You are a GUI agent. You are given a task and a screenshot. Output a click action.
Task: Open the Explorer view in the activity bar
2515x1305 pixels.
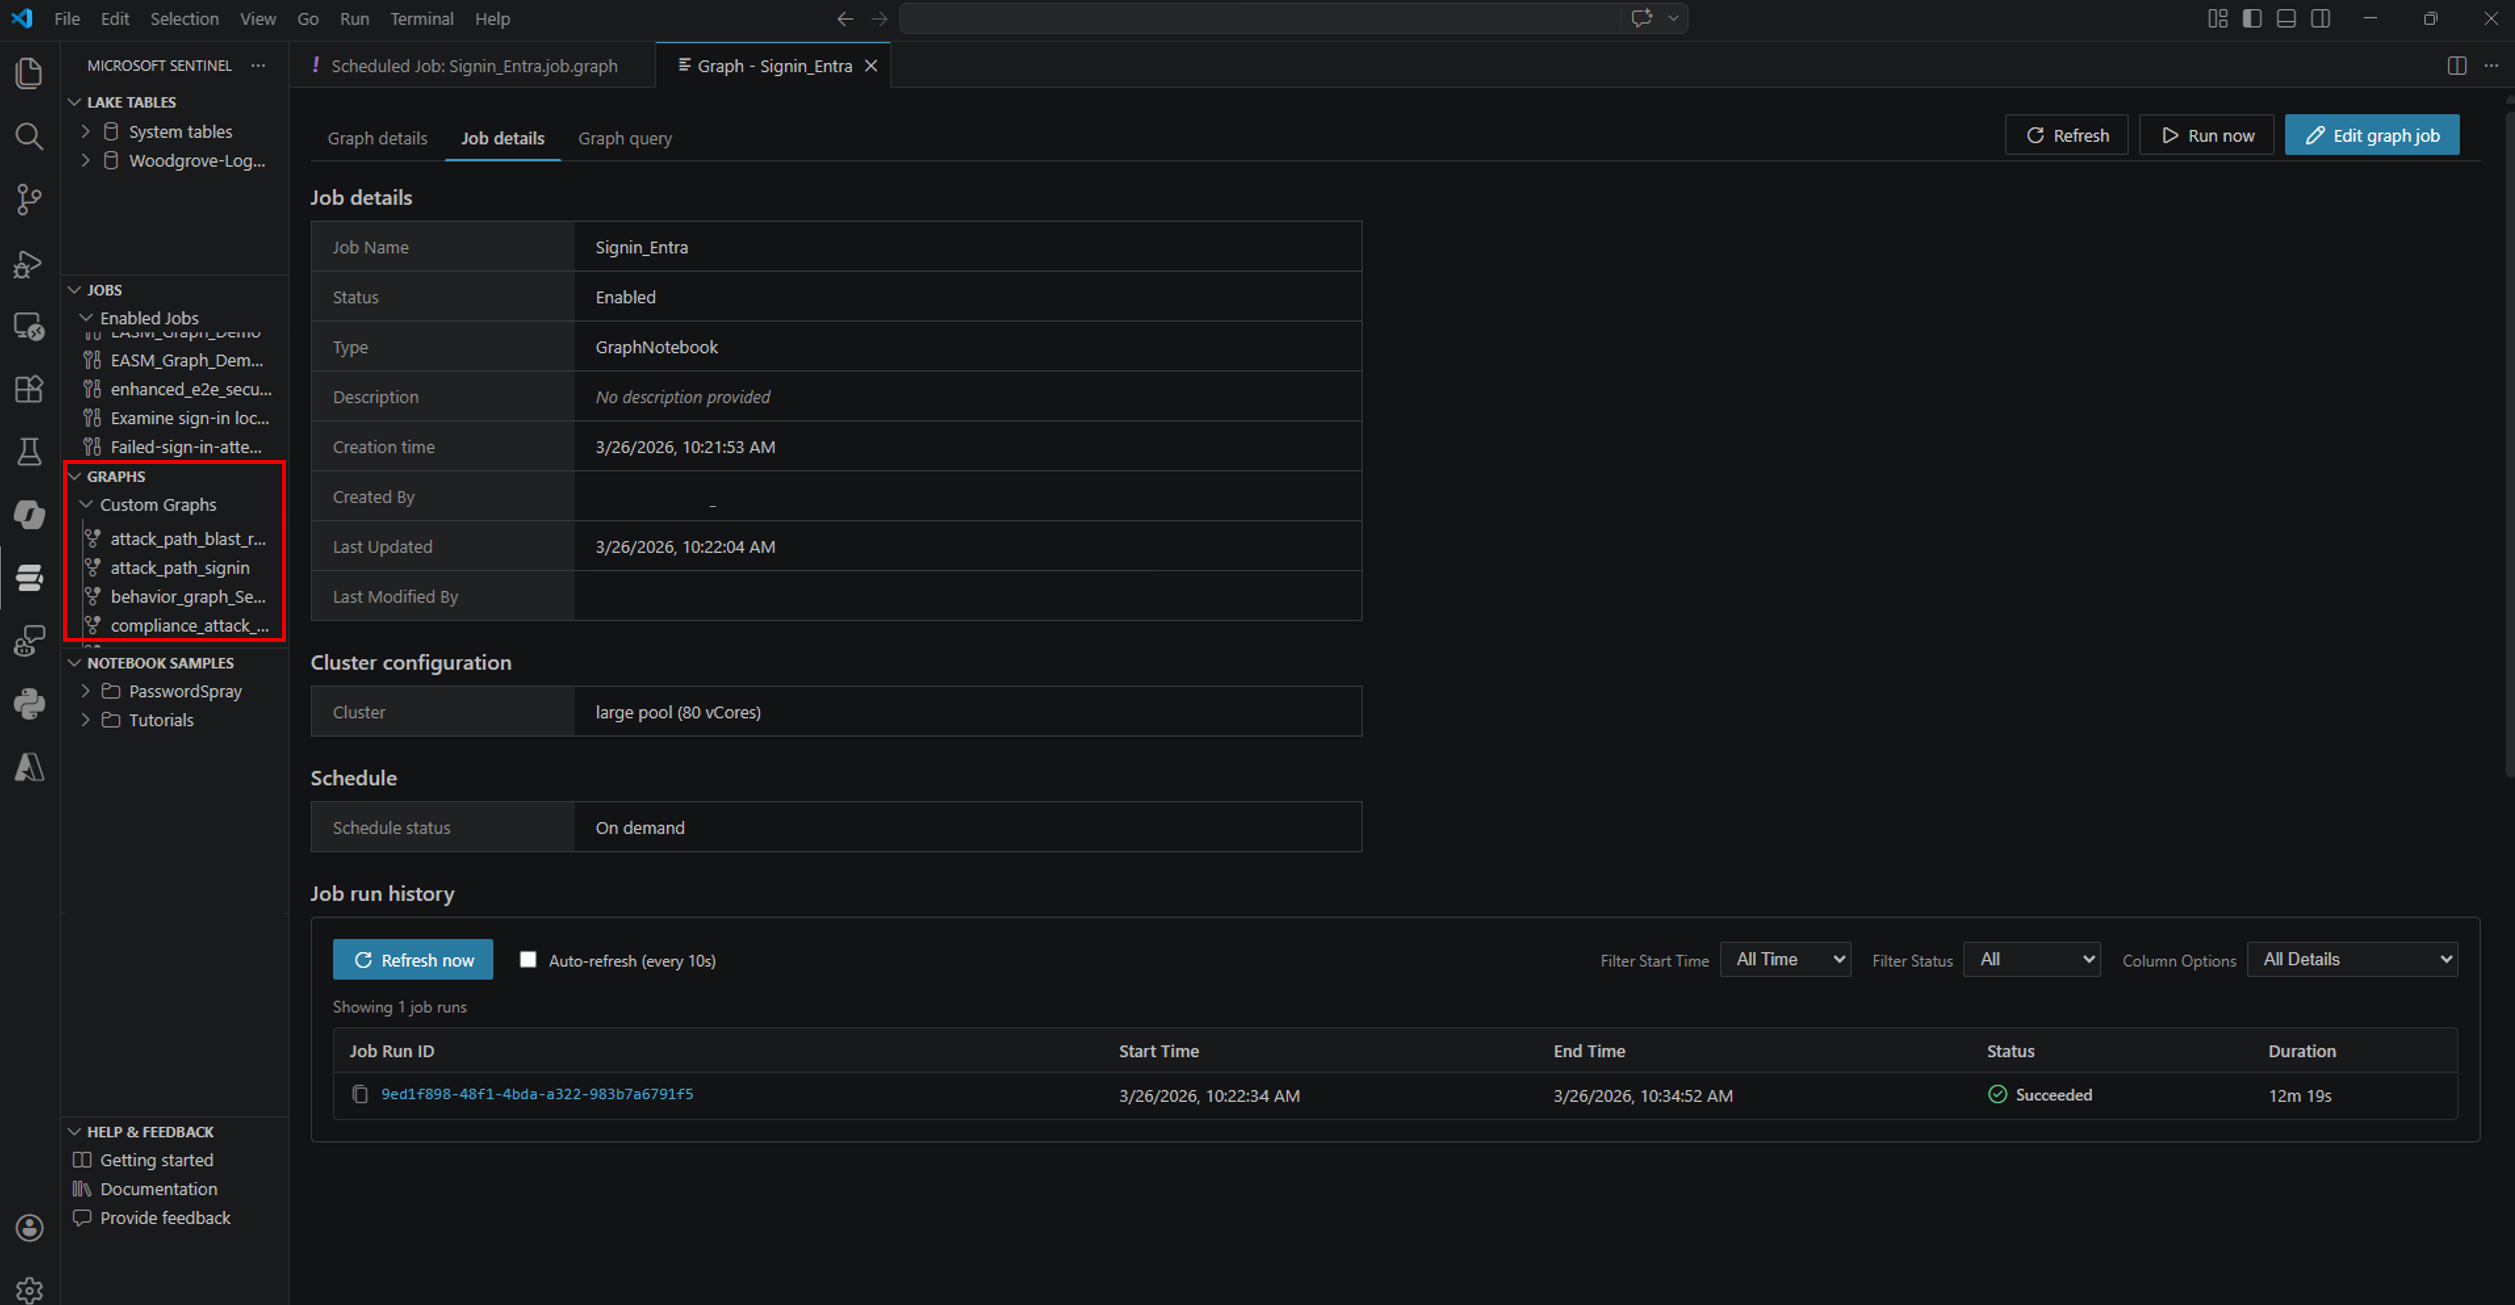pos(29,73)
